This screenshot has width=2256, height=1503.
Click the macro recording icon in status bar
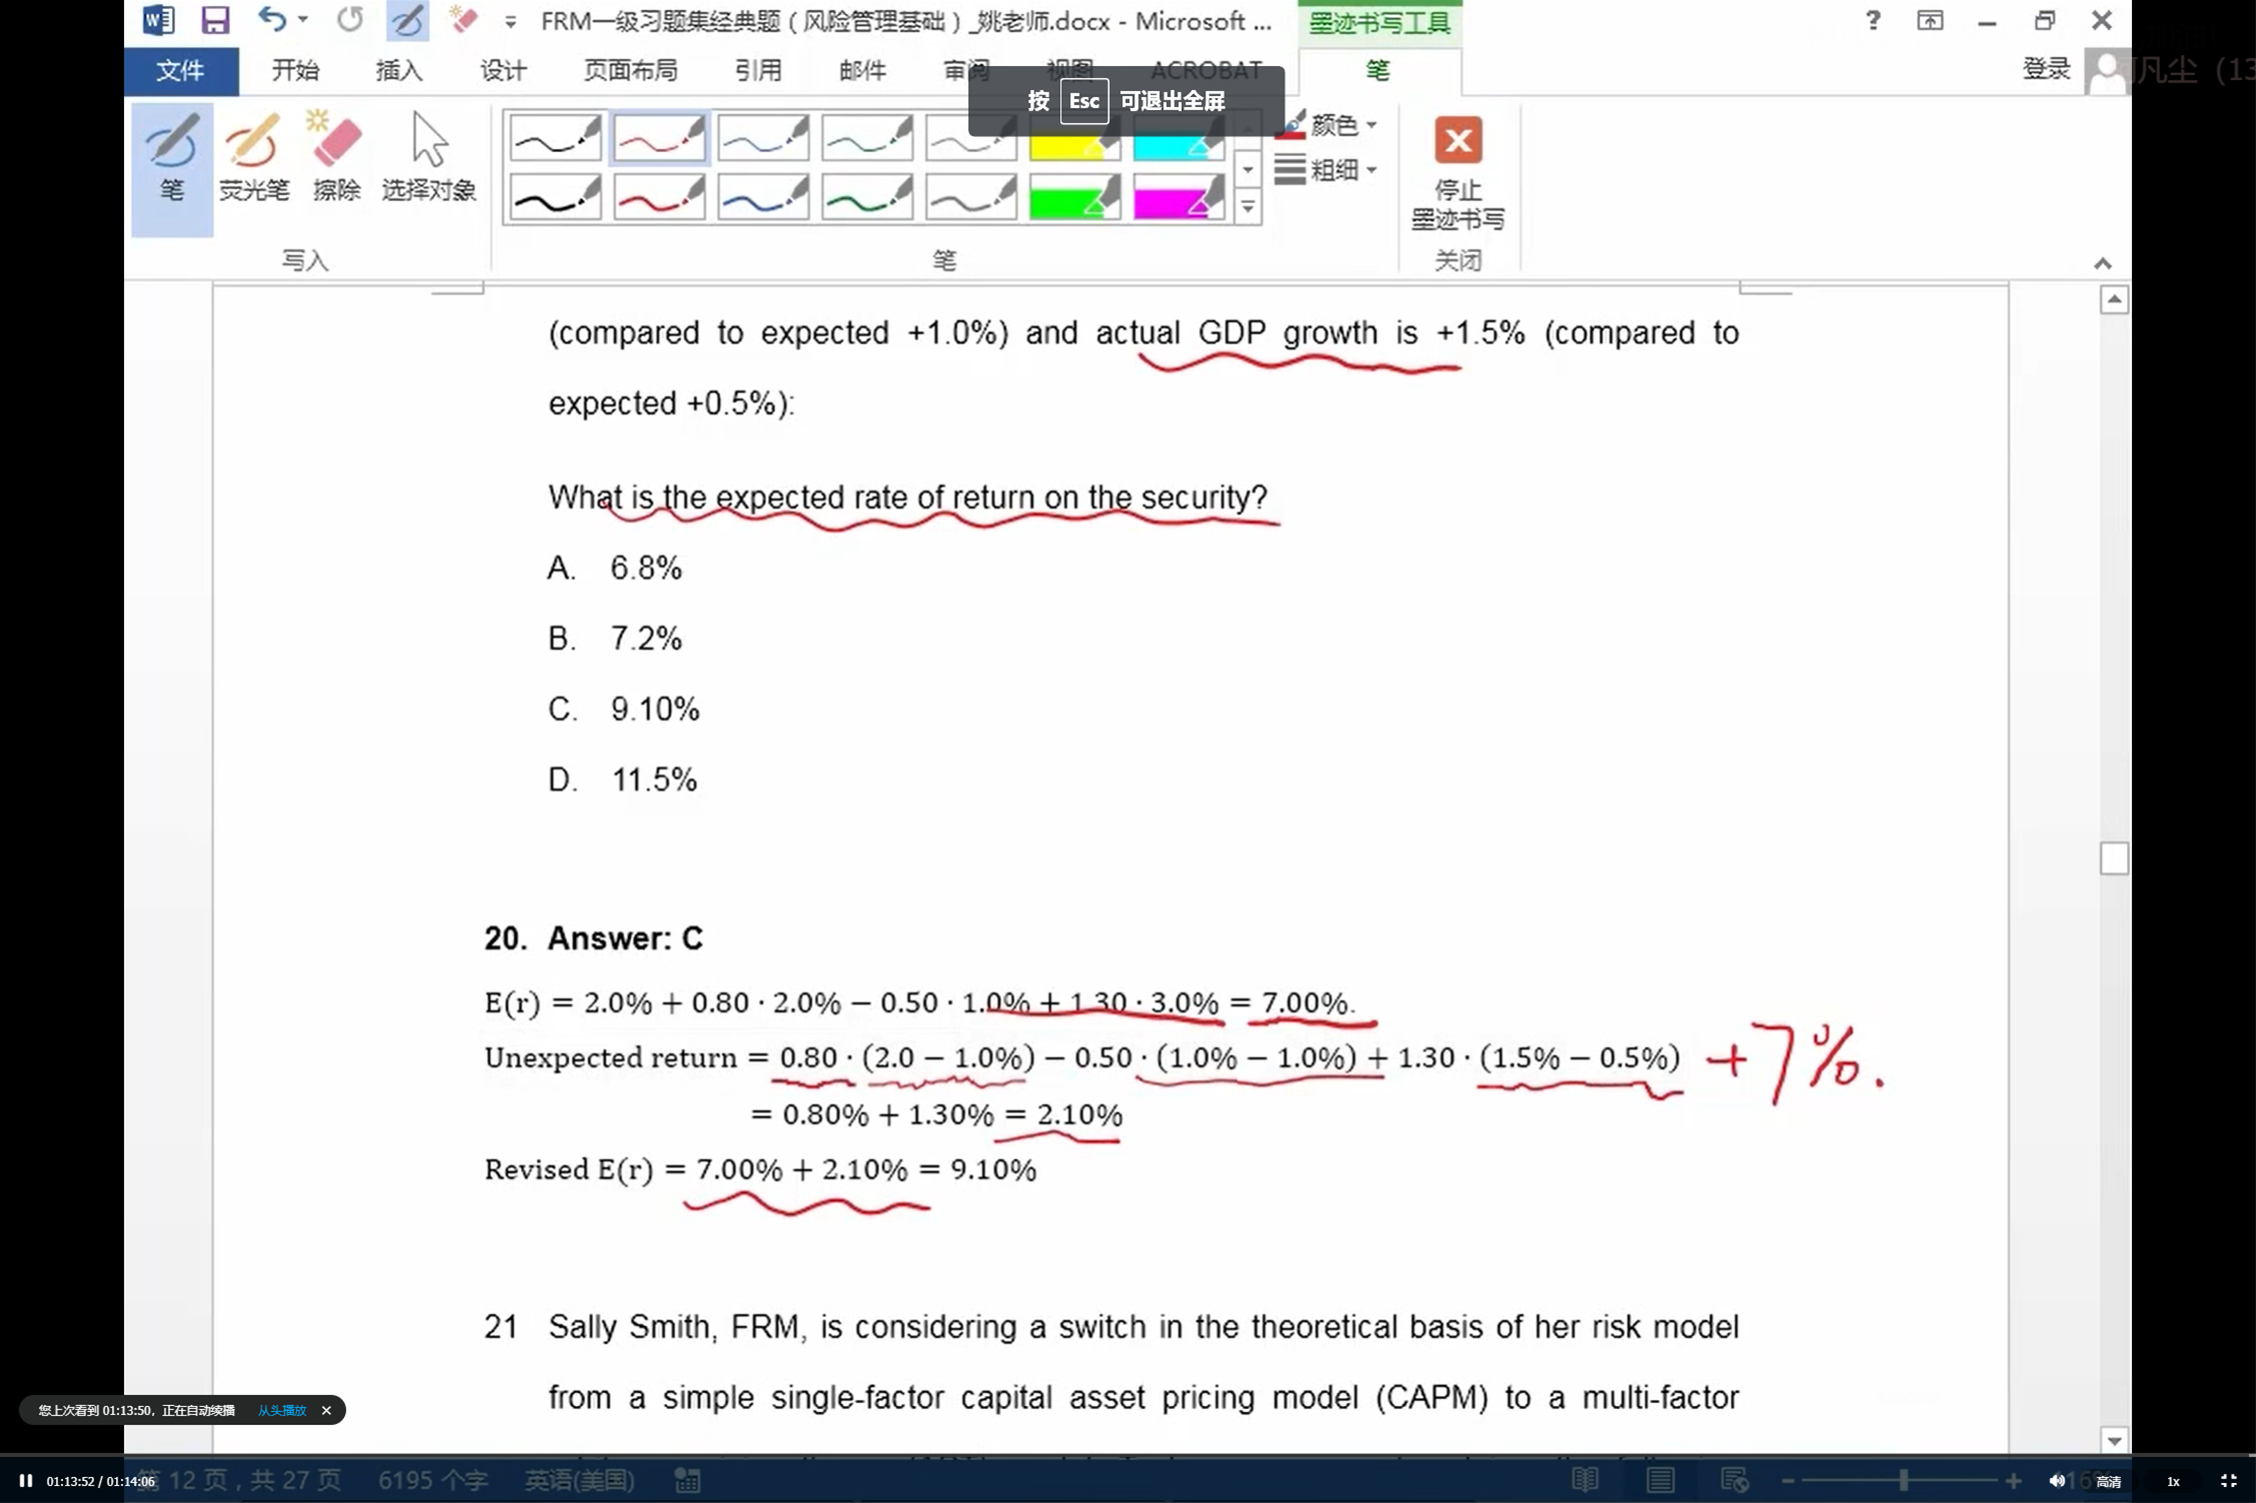(x=688, y=1480)
